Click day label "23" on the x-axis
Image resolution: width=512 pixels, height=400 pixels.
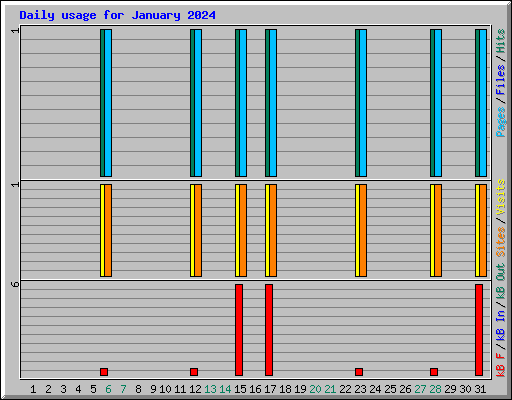pos(360,389)
